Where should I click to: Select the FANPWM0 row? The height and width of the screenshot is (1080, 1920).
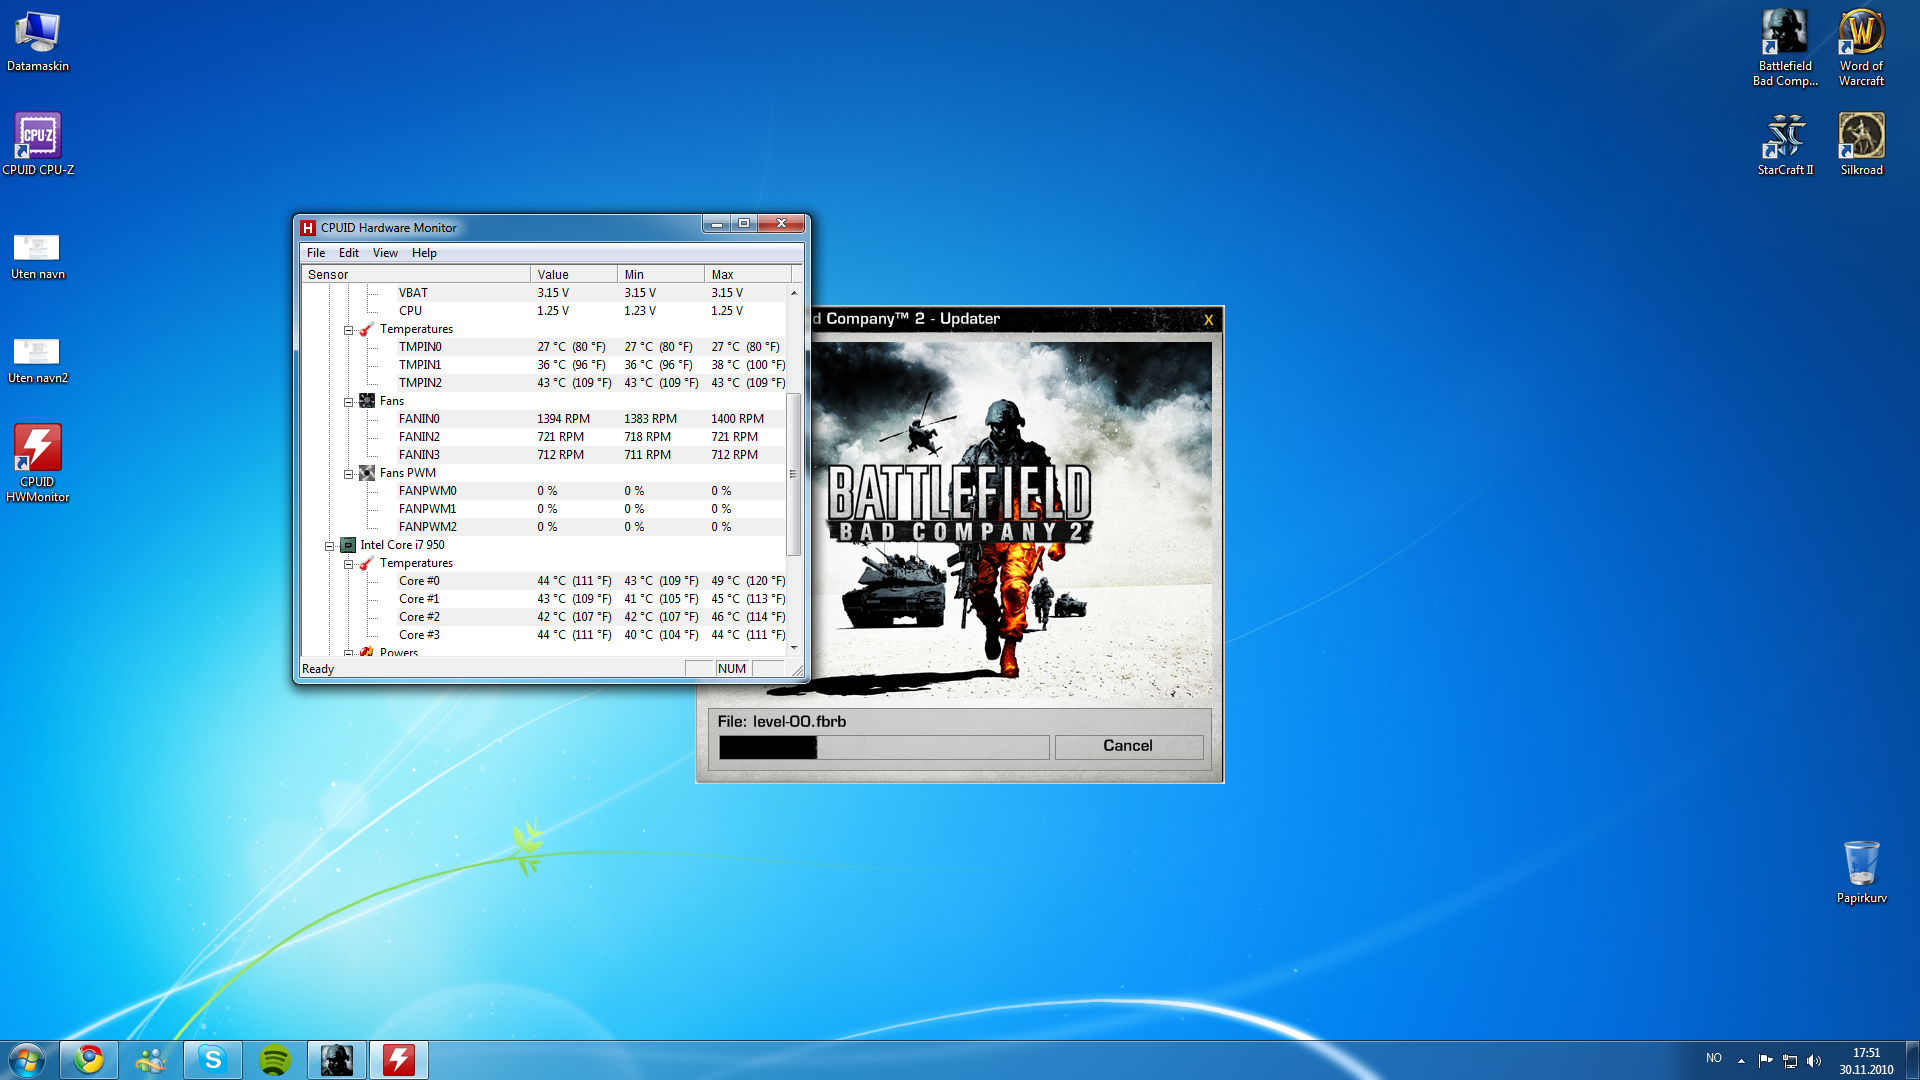(x=544, y=491)
